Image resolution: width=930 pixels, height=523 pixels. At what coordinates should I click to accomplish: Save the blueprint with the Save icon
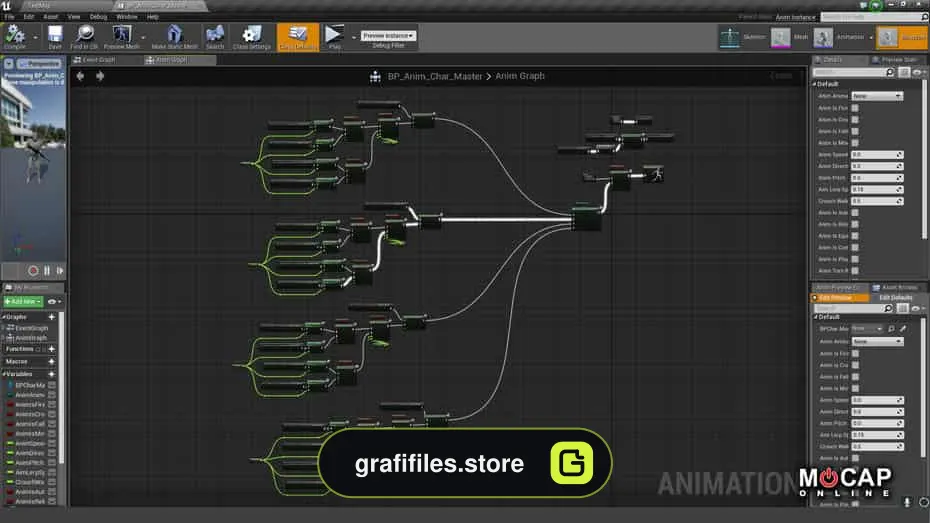click(55, 34)
